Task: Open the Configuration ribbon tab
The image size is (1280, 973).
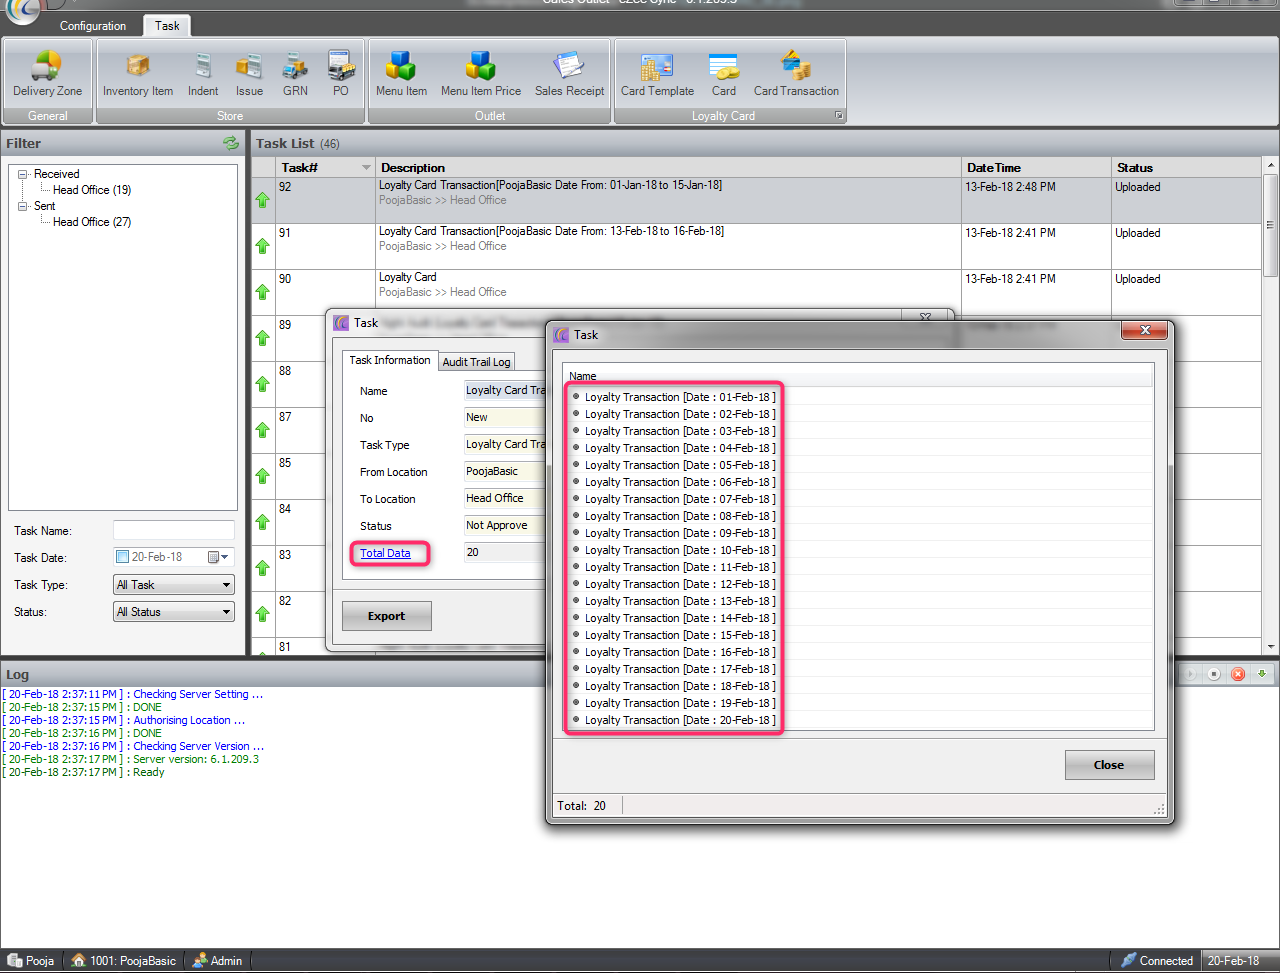Action: 93,26
